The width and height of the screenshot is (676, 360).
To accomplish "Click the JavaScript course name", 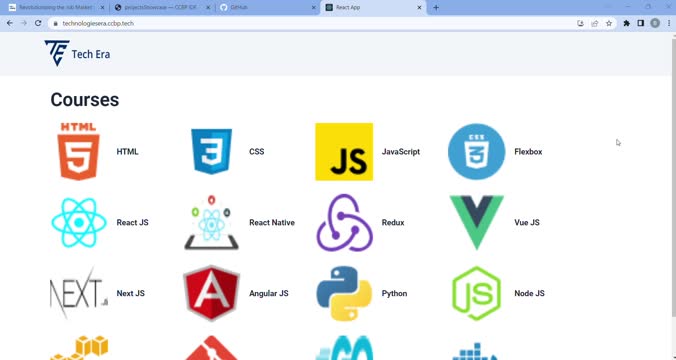I will [401, 152].
